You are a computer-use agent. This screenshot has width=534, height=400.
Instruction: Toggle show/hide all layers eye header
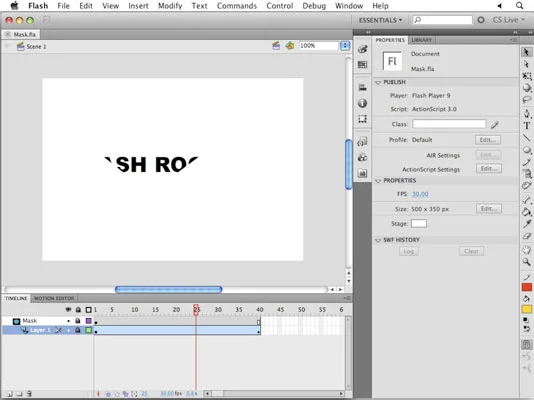[x=68, y=309]
